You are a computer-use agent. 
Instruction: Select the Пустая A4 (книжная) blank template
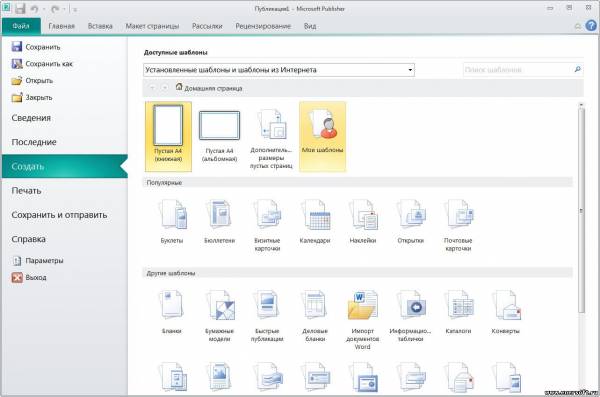pyautogui.click(x=168, y=136)
